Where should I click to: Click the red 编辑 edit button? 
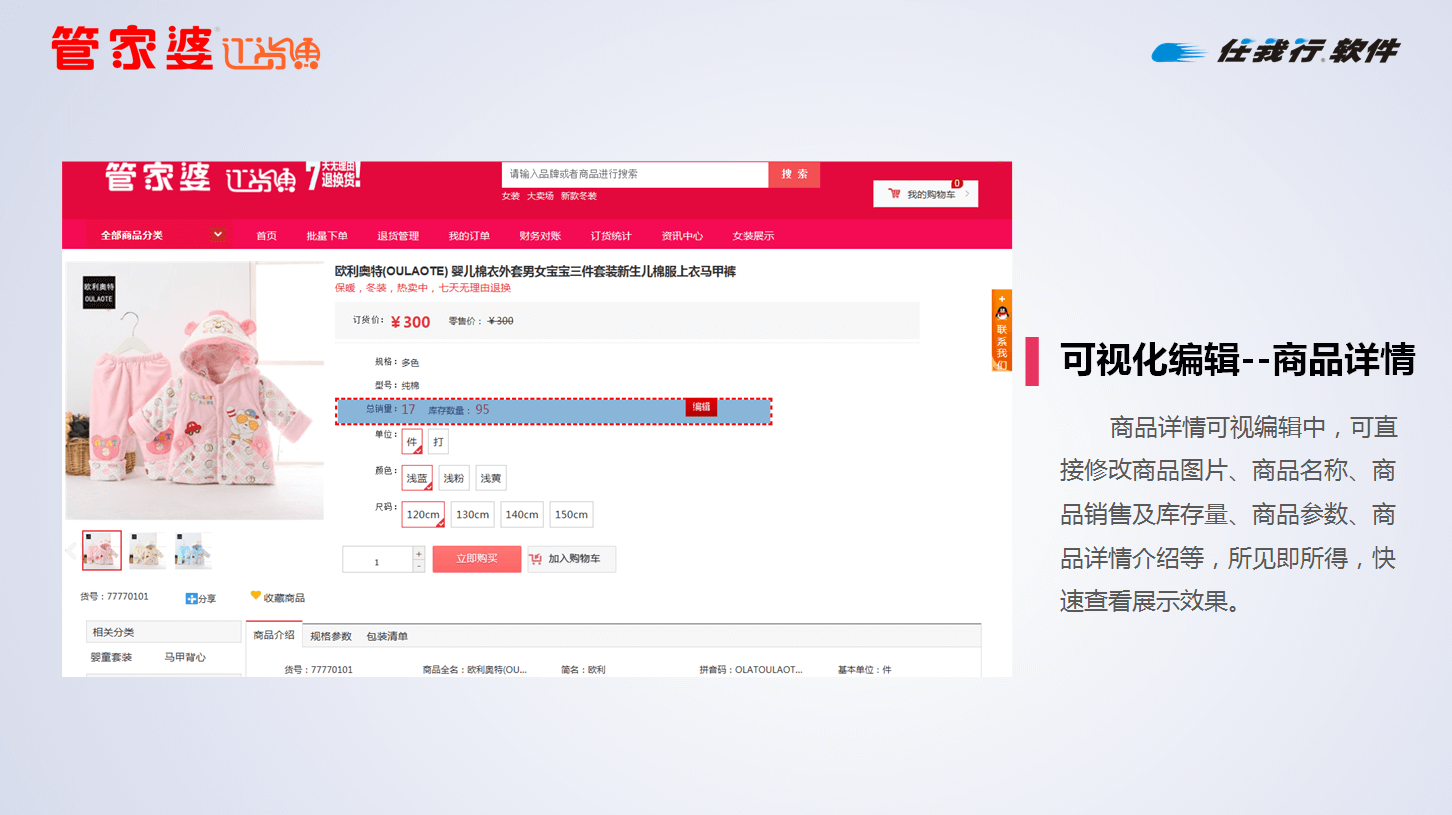(701, 407)
